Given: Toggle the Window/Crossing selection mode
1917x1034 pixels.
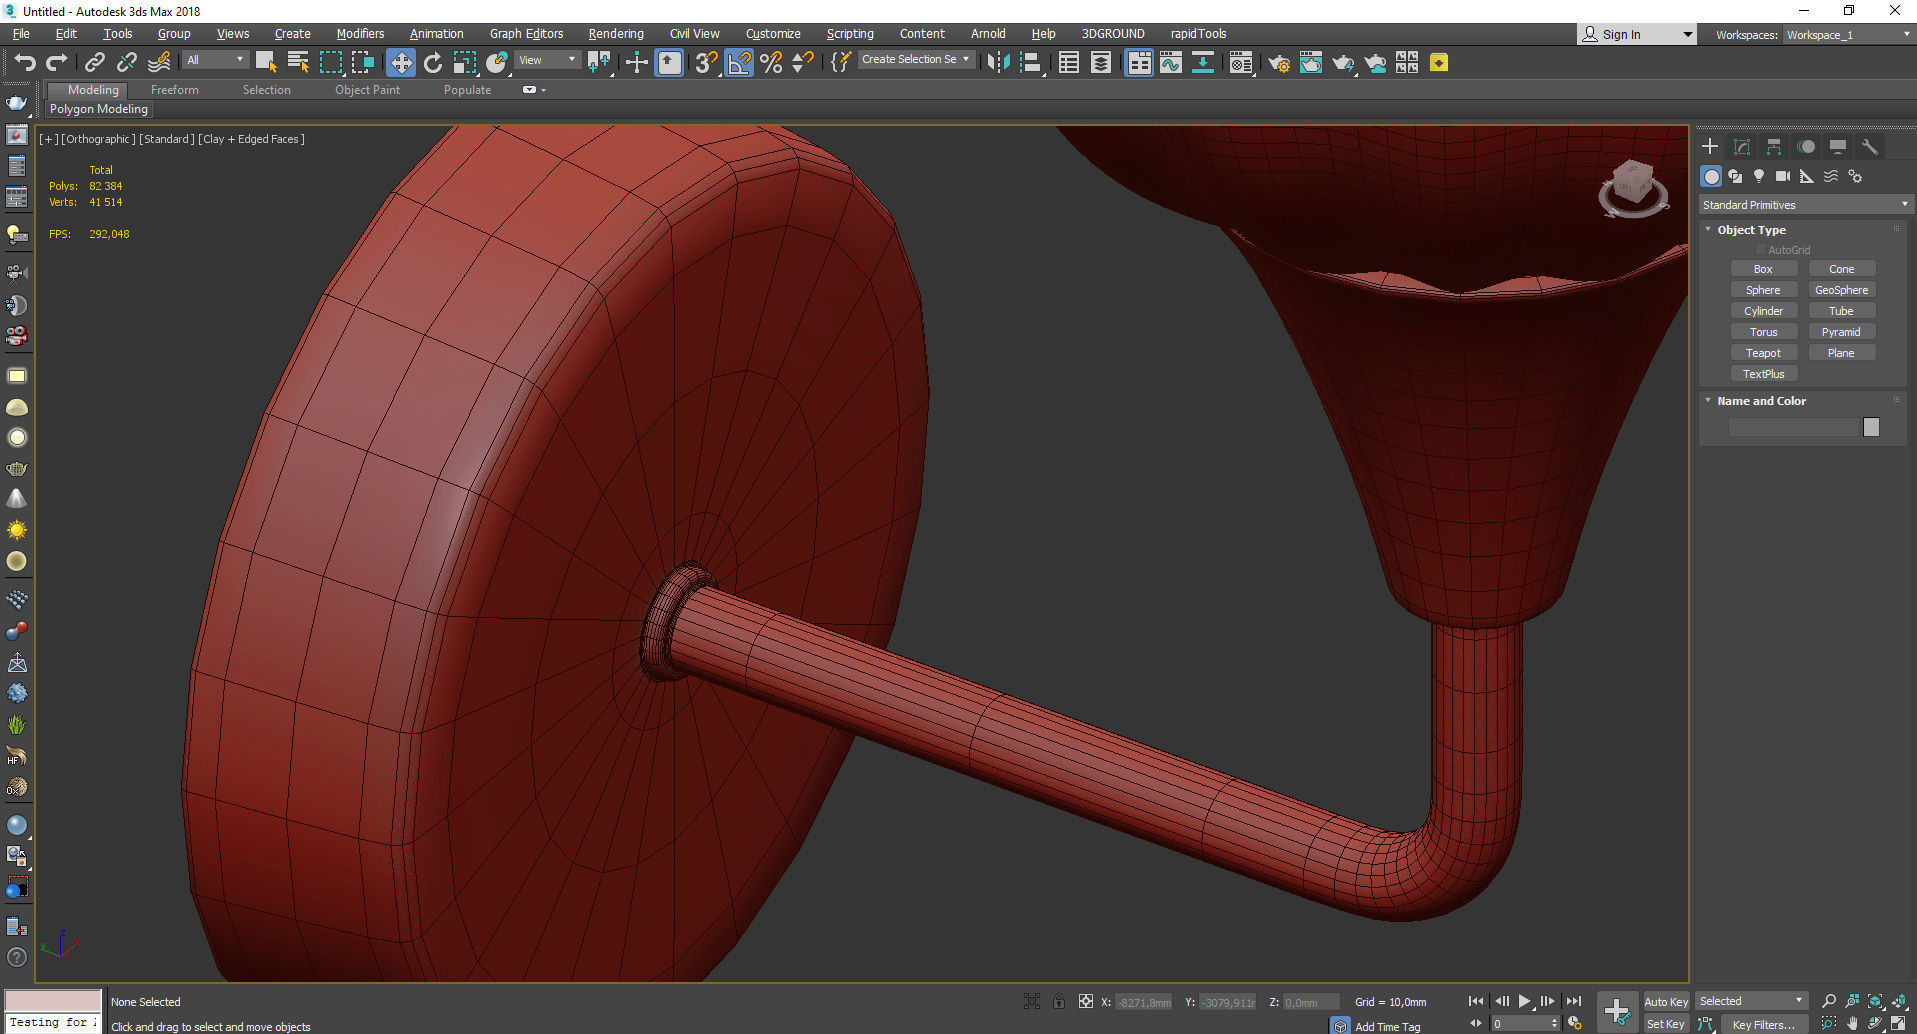Looking at the screenshot, I should point(363,63).
